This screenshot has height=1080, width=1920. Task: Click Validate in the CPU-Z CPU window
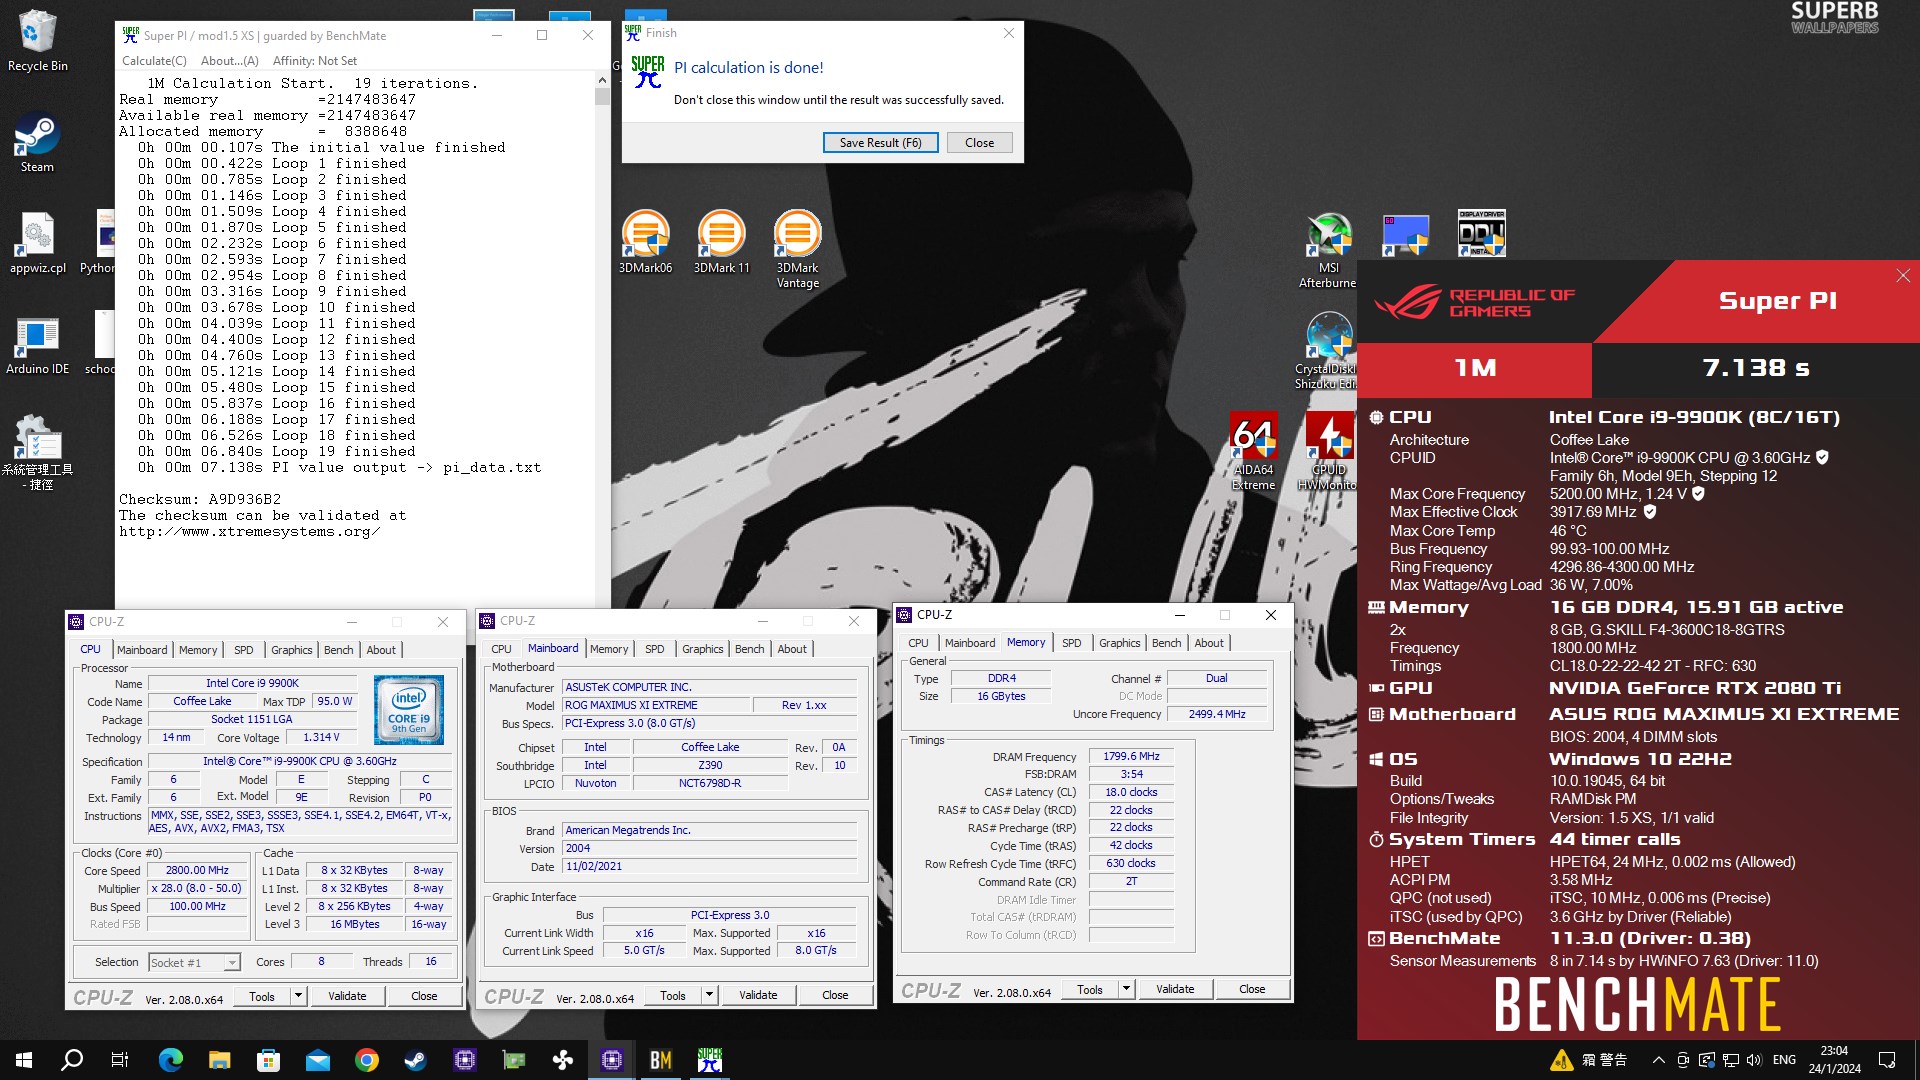347,996
